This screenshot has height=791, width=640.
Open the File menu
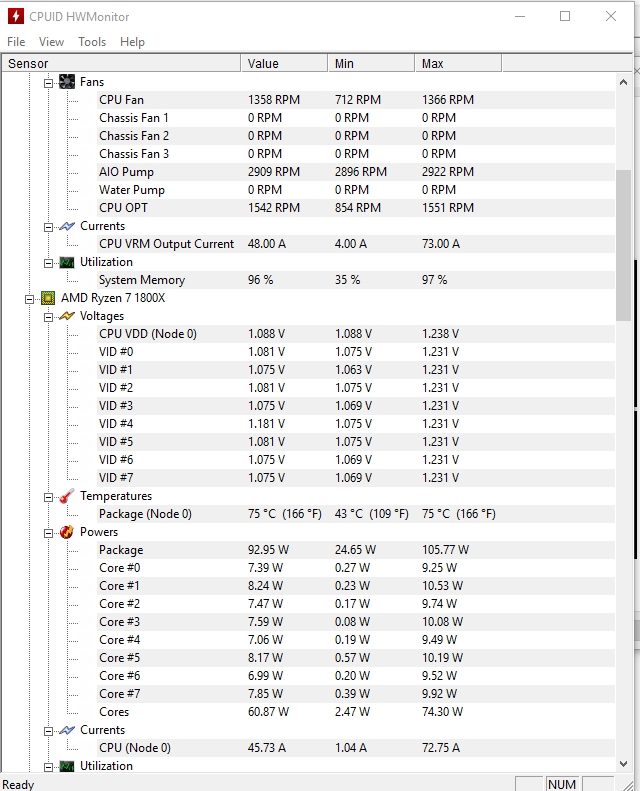pyautogui.click(x=16, y=42)
